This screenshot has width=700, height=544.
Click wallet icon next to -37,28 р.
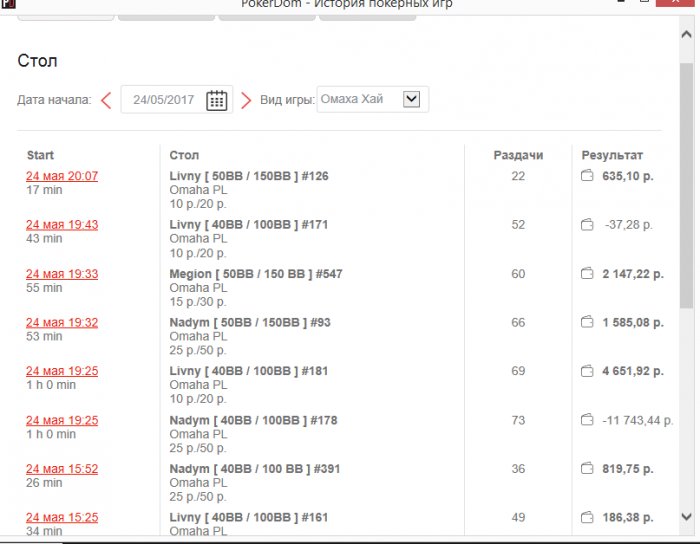click(587, 224)
